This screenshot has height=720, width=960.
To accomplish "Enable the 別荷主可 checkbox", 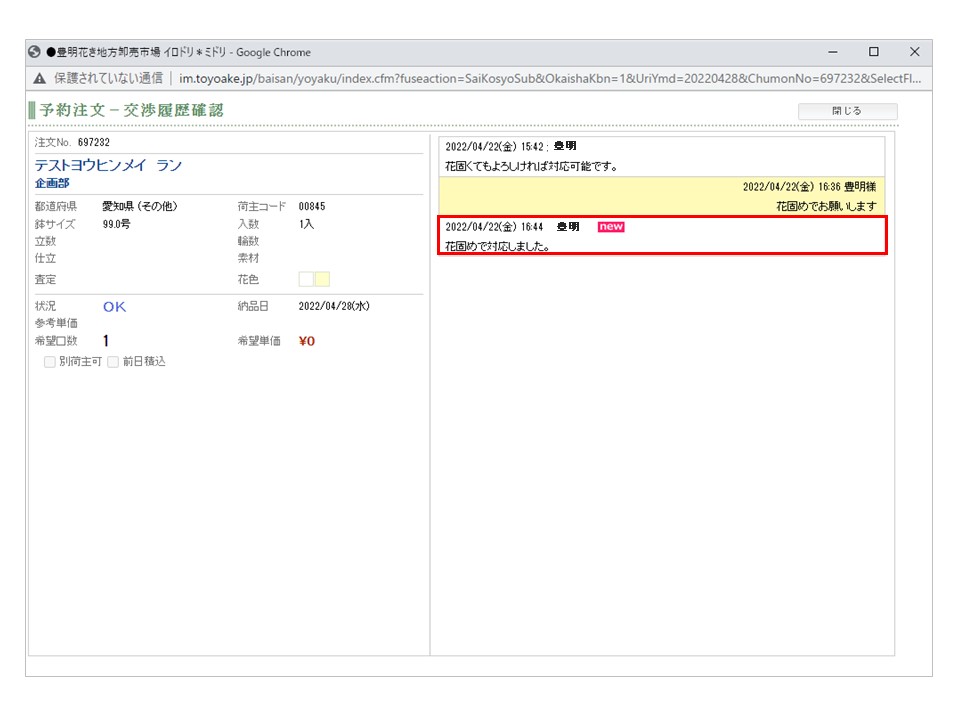I will point(50,362).
